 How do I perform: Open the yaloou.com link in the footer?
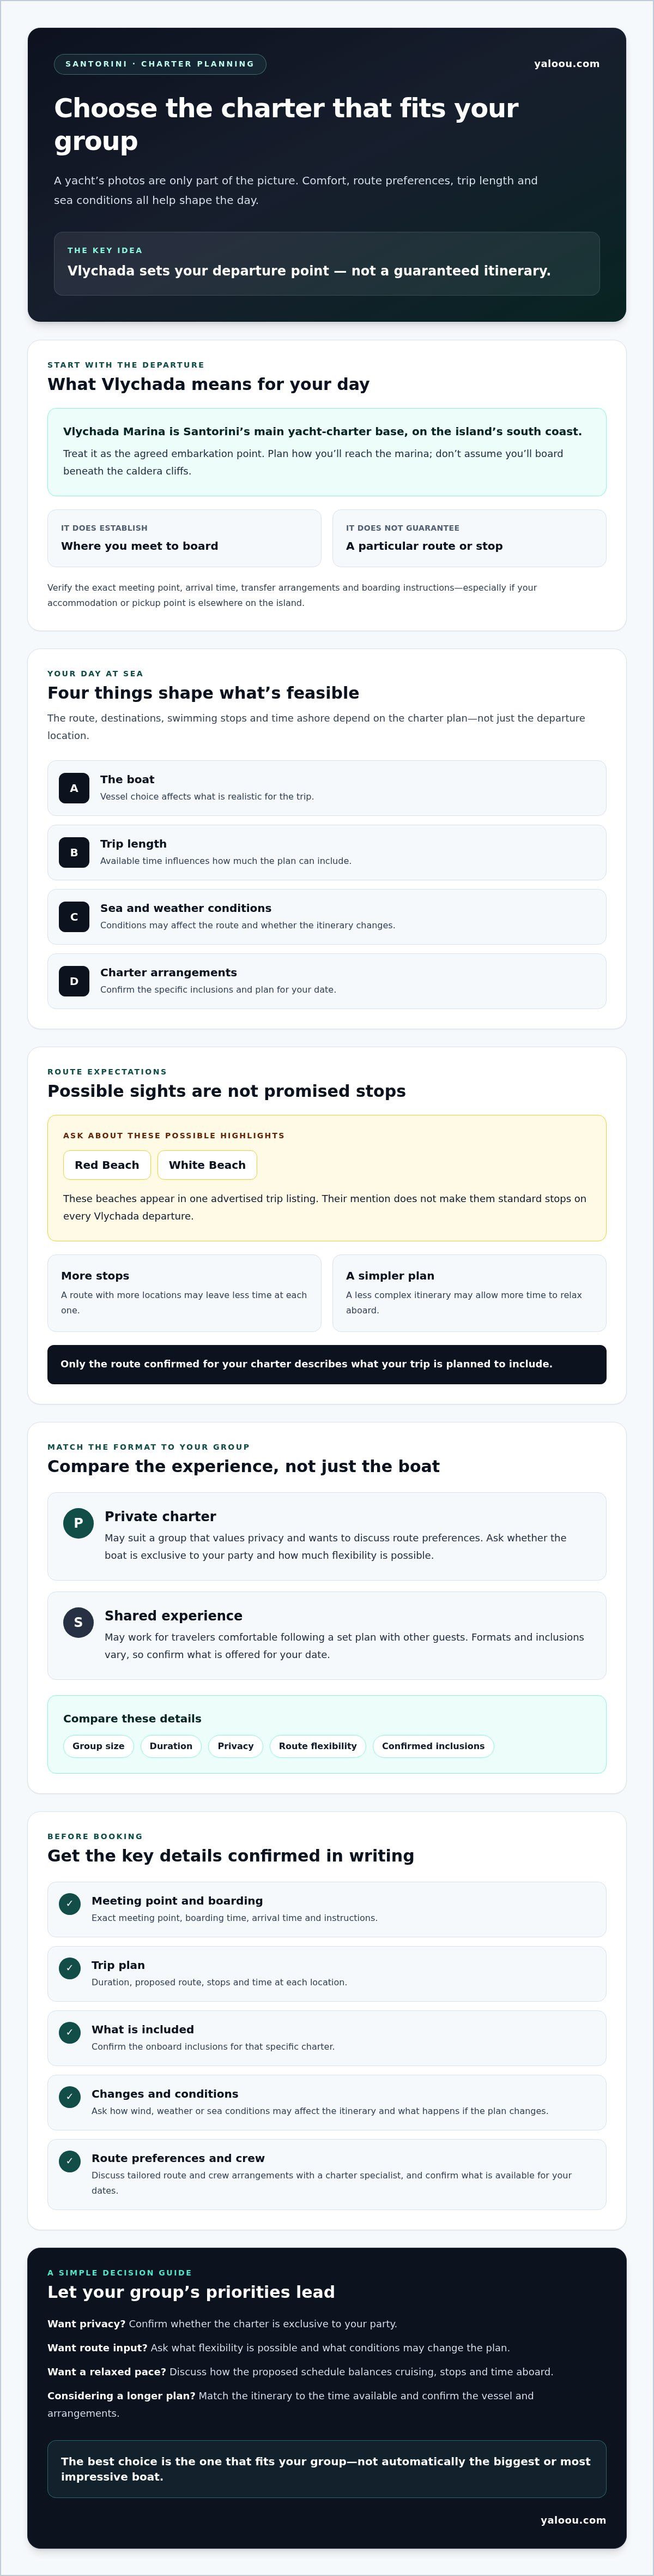(573, 2520)
